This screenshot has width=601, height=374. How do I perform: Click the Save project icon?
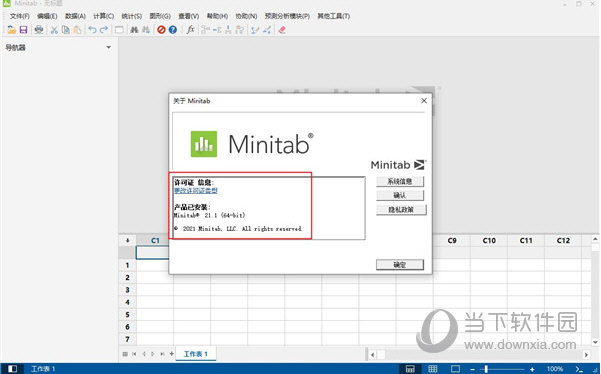tap(23, 30)
